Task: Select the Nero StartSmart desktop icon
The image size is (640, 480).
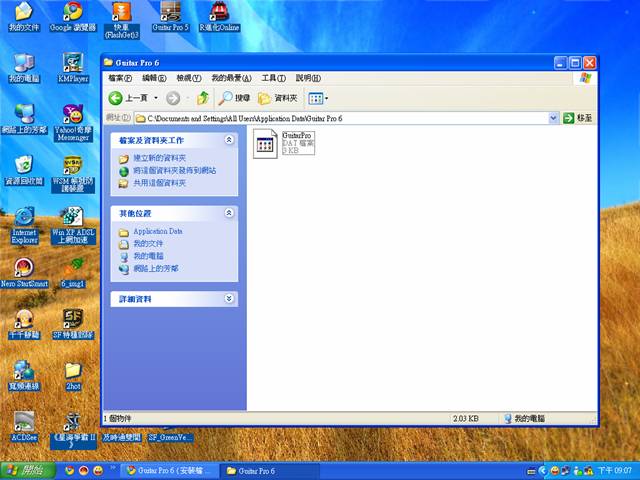Action: (x=24, y=273)
